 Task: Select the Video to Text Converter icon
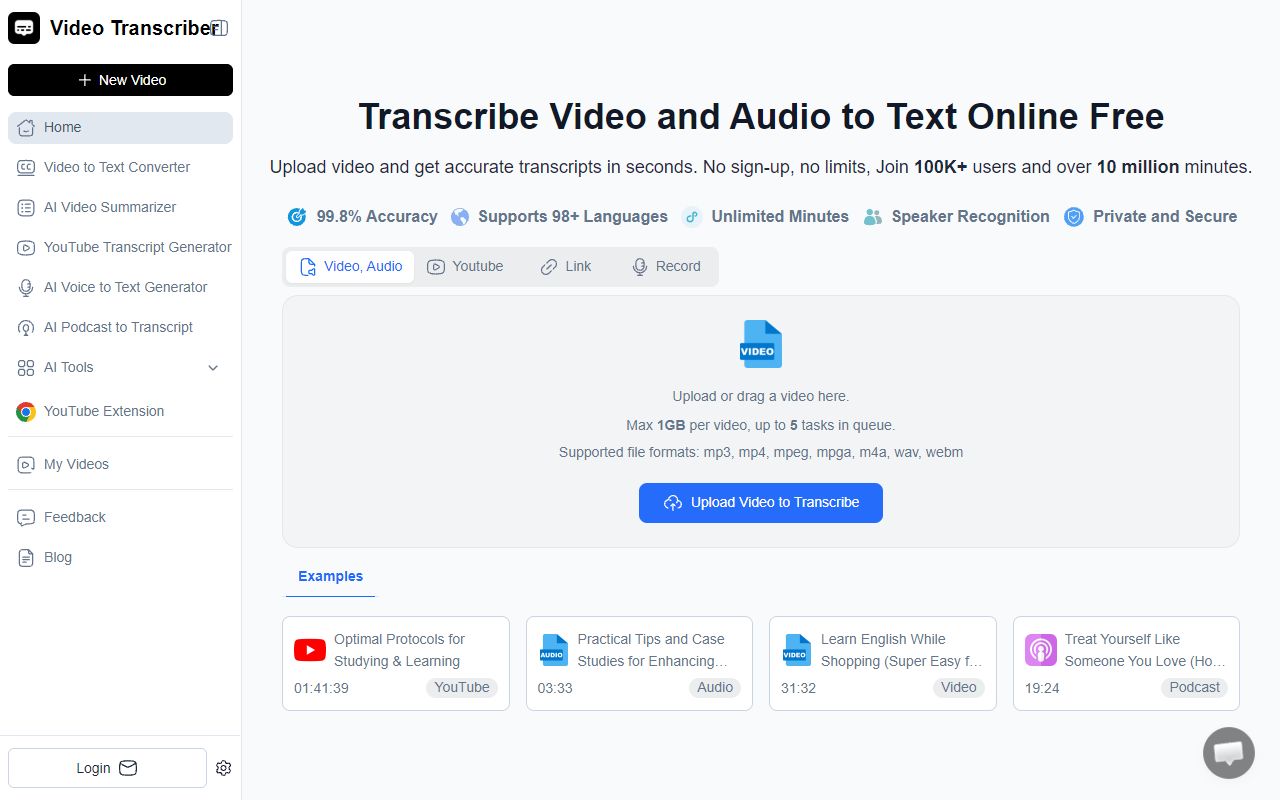click(25, 167)
